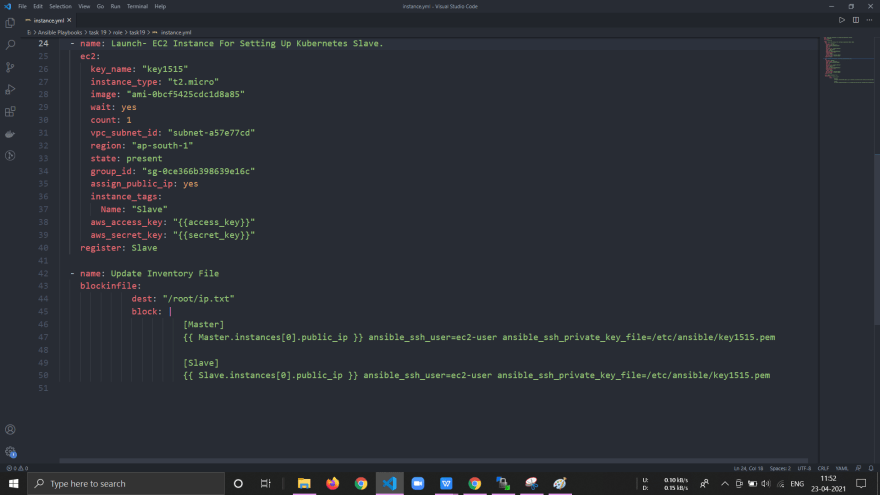Show hidden system tray icons chevron
This screenshot has height=495, width=880.
(x=725, y=483)
